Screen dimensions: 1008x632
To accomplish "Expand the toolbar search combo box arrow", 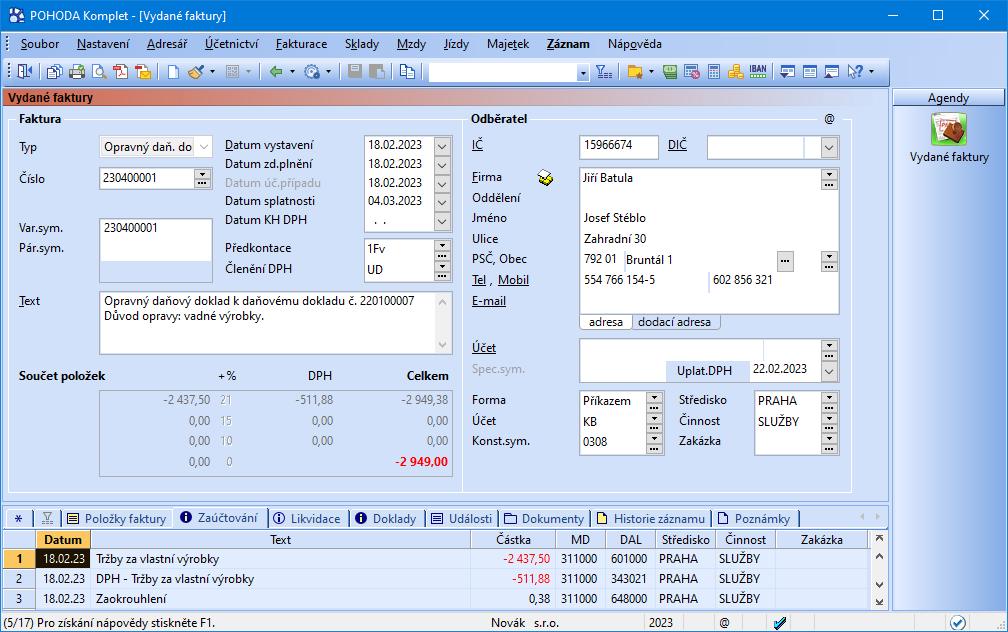I will tap(583, 73).
